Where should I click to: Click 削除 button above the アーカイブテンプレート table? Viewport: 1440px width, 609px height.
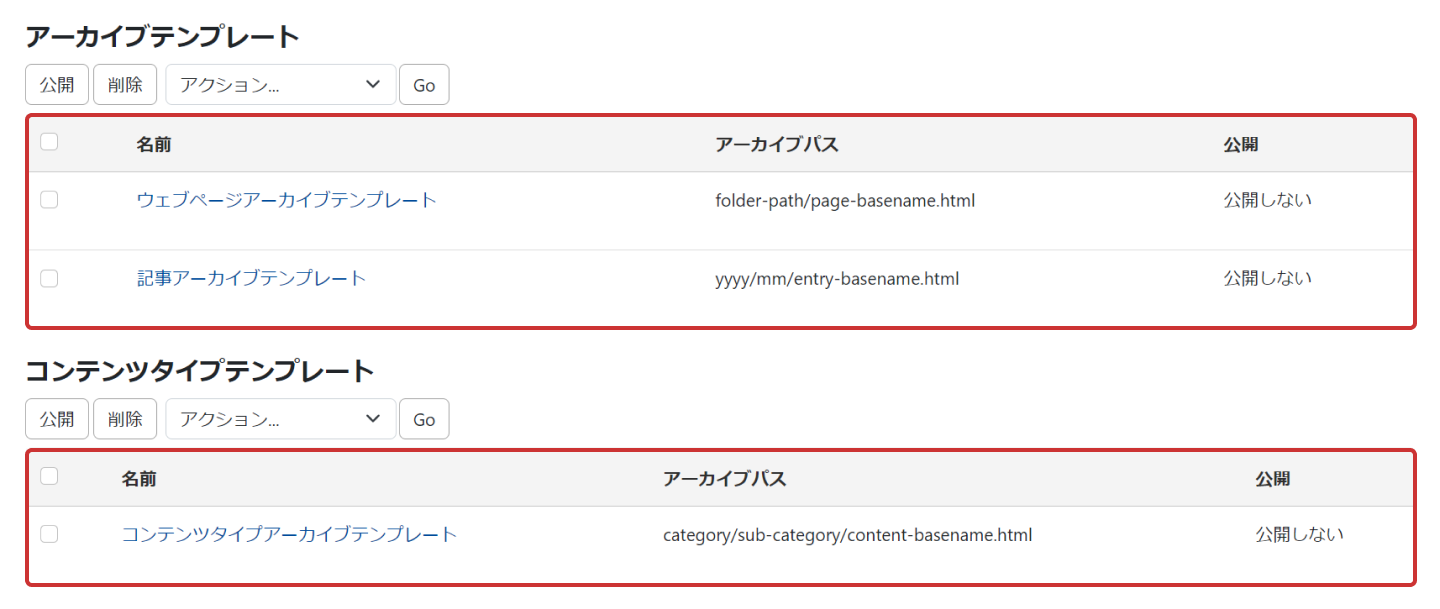pos(125,85)
